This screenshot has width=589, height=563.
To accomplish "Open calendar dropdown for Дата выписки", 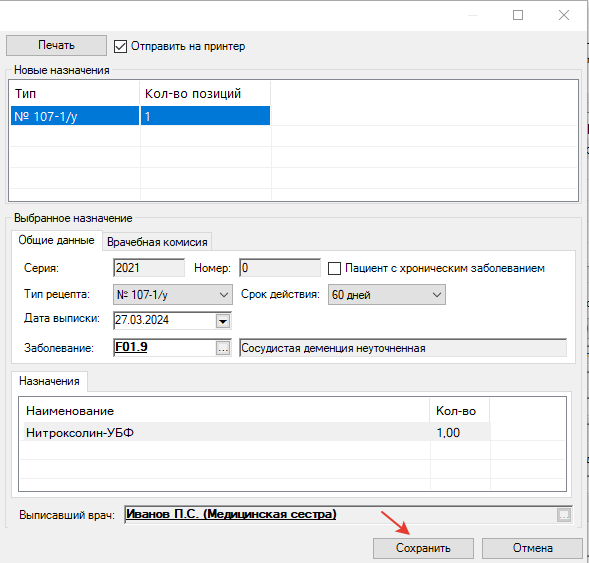I will [x=223, y=321].
